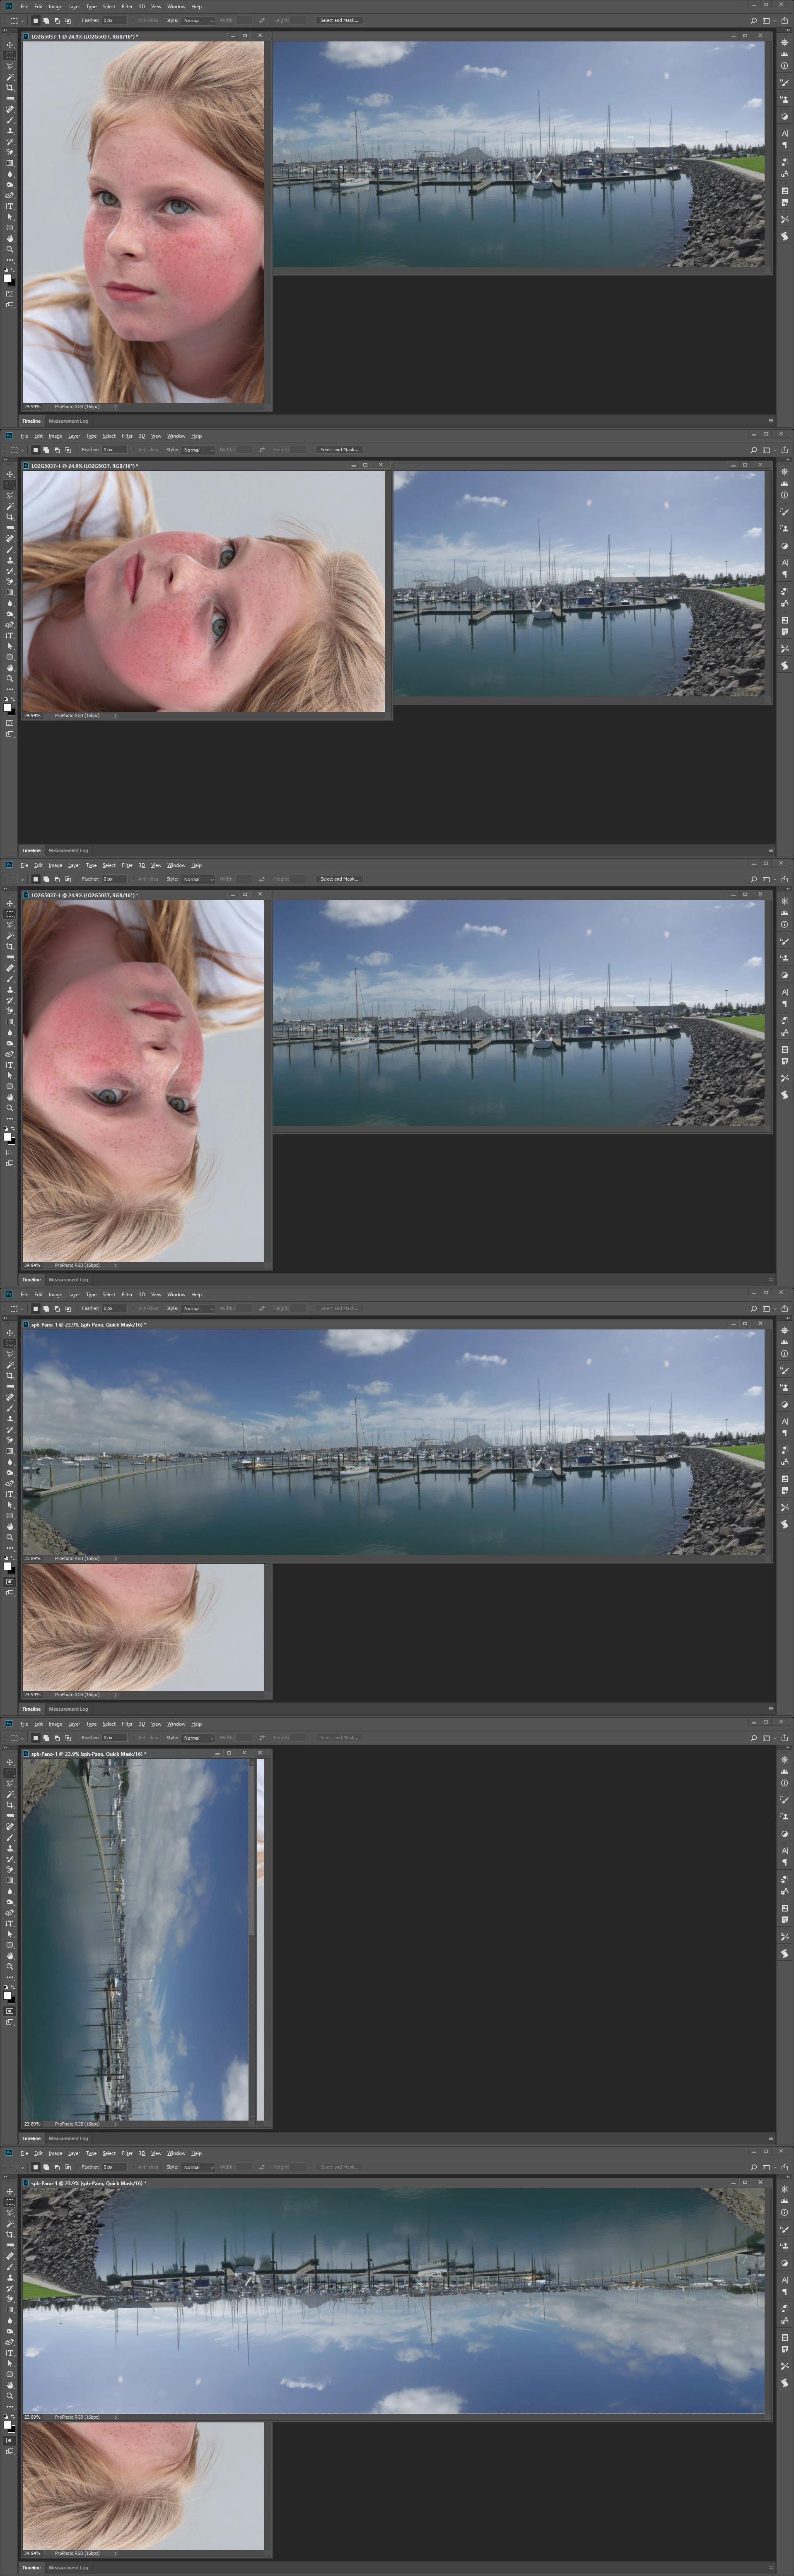This screenshot has height=2576, width=794.
Task: Open the Character panel icon in the upright-portrait window
Action: 785,134
